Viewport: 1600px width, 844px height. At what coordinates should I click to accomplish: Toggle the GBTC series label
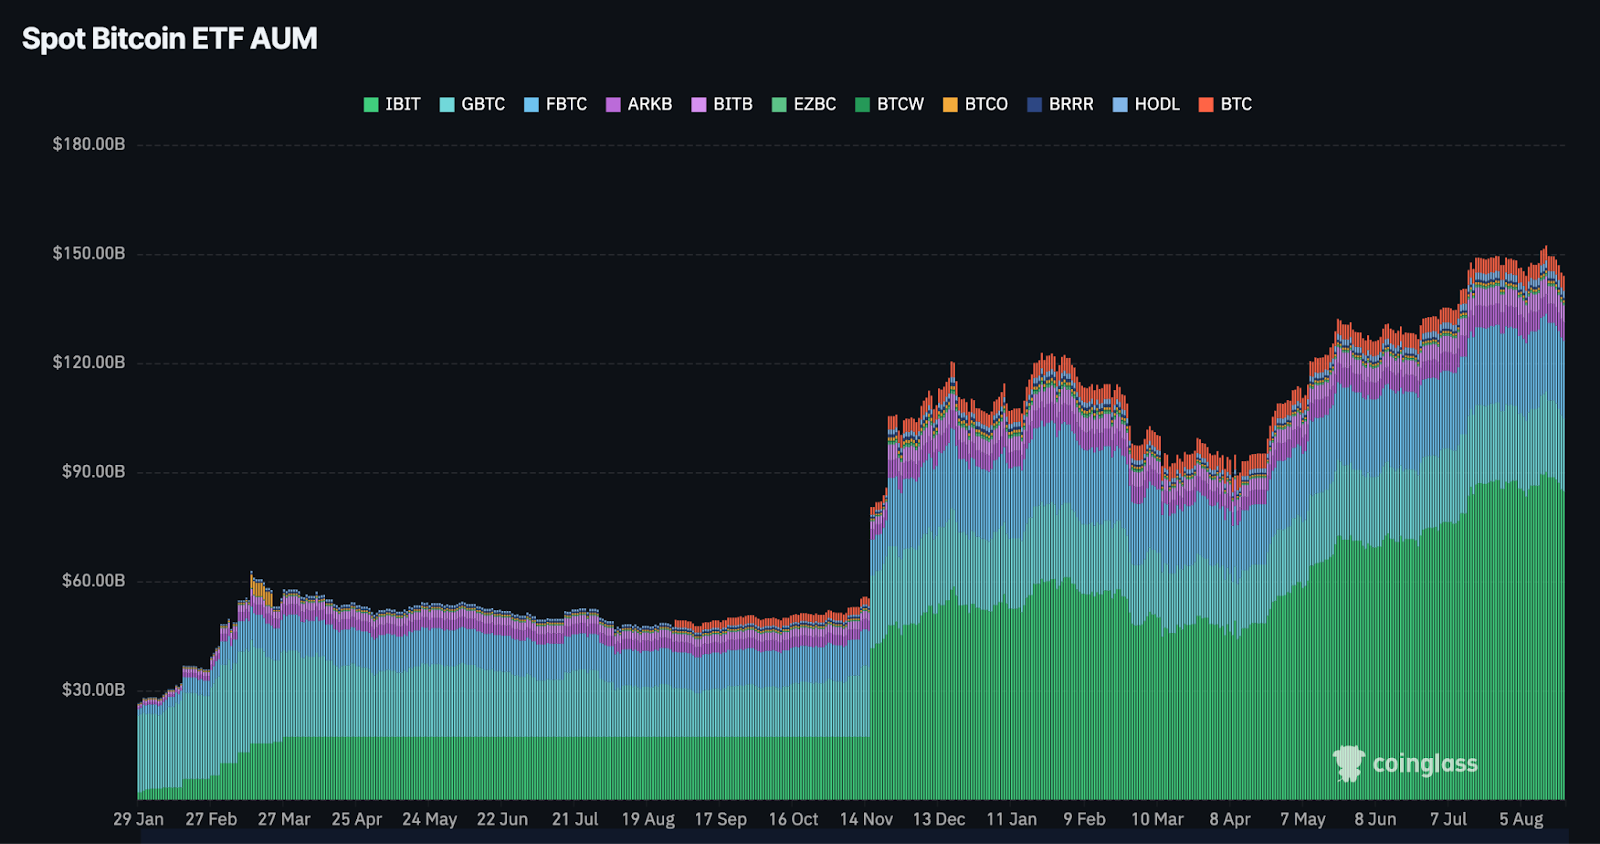tap(483, 104)
